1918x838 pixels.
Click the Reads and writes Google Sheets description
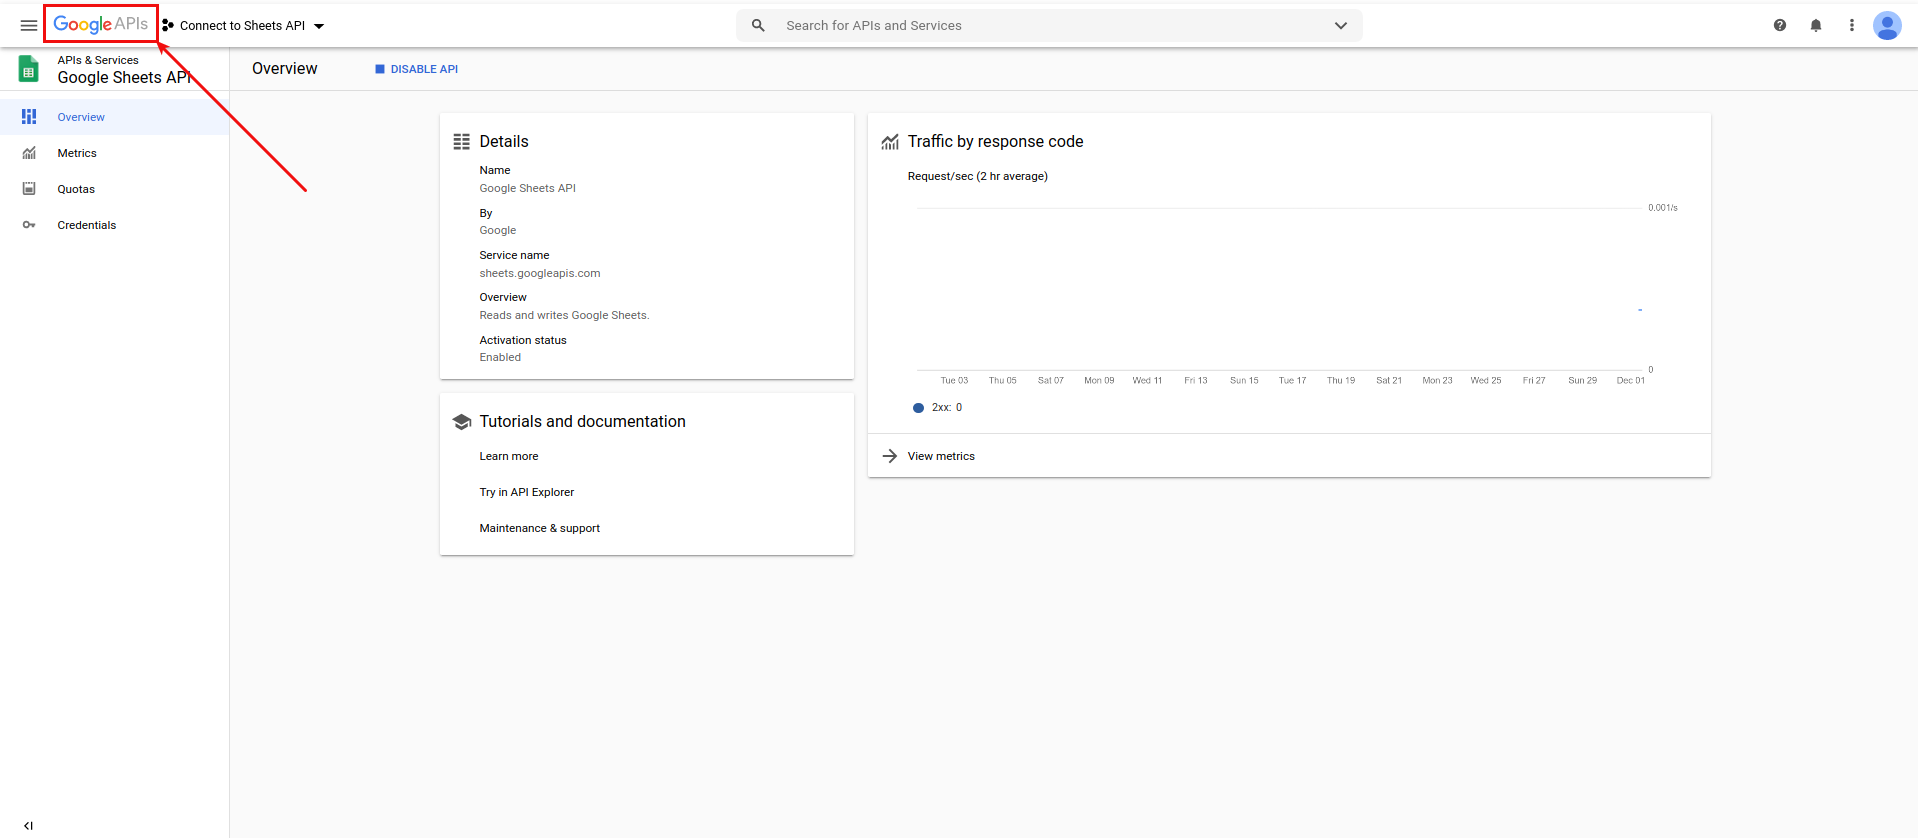[x=564, y=315]
